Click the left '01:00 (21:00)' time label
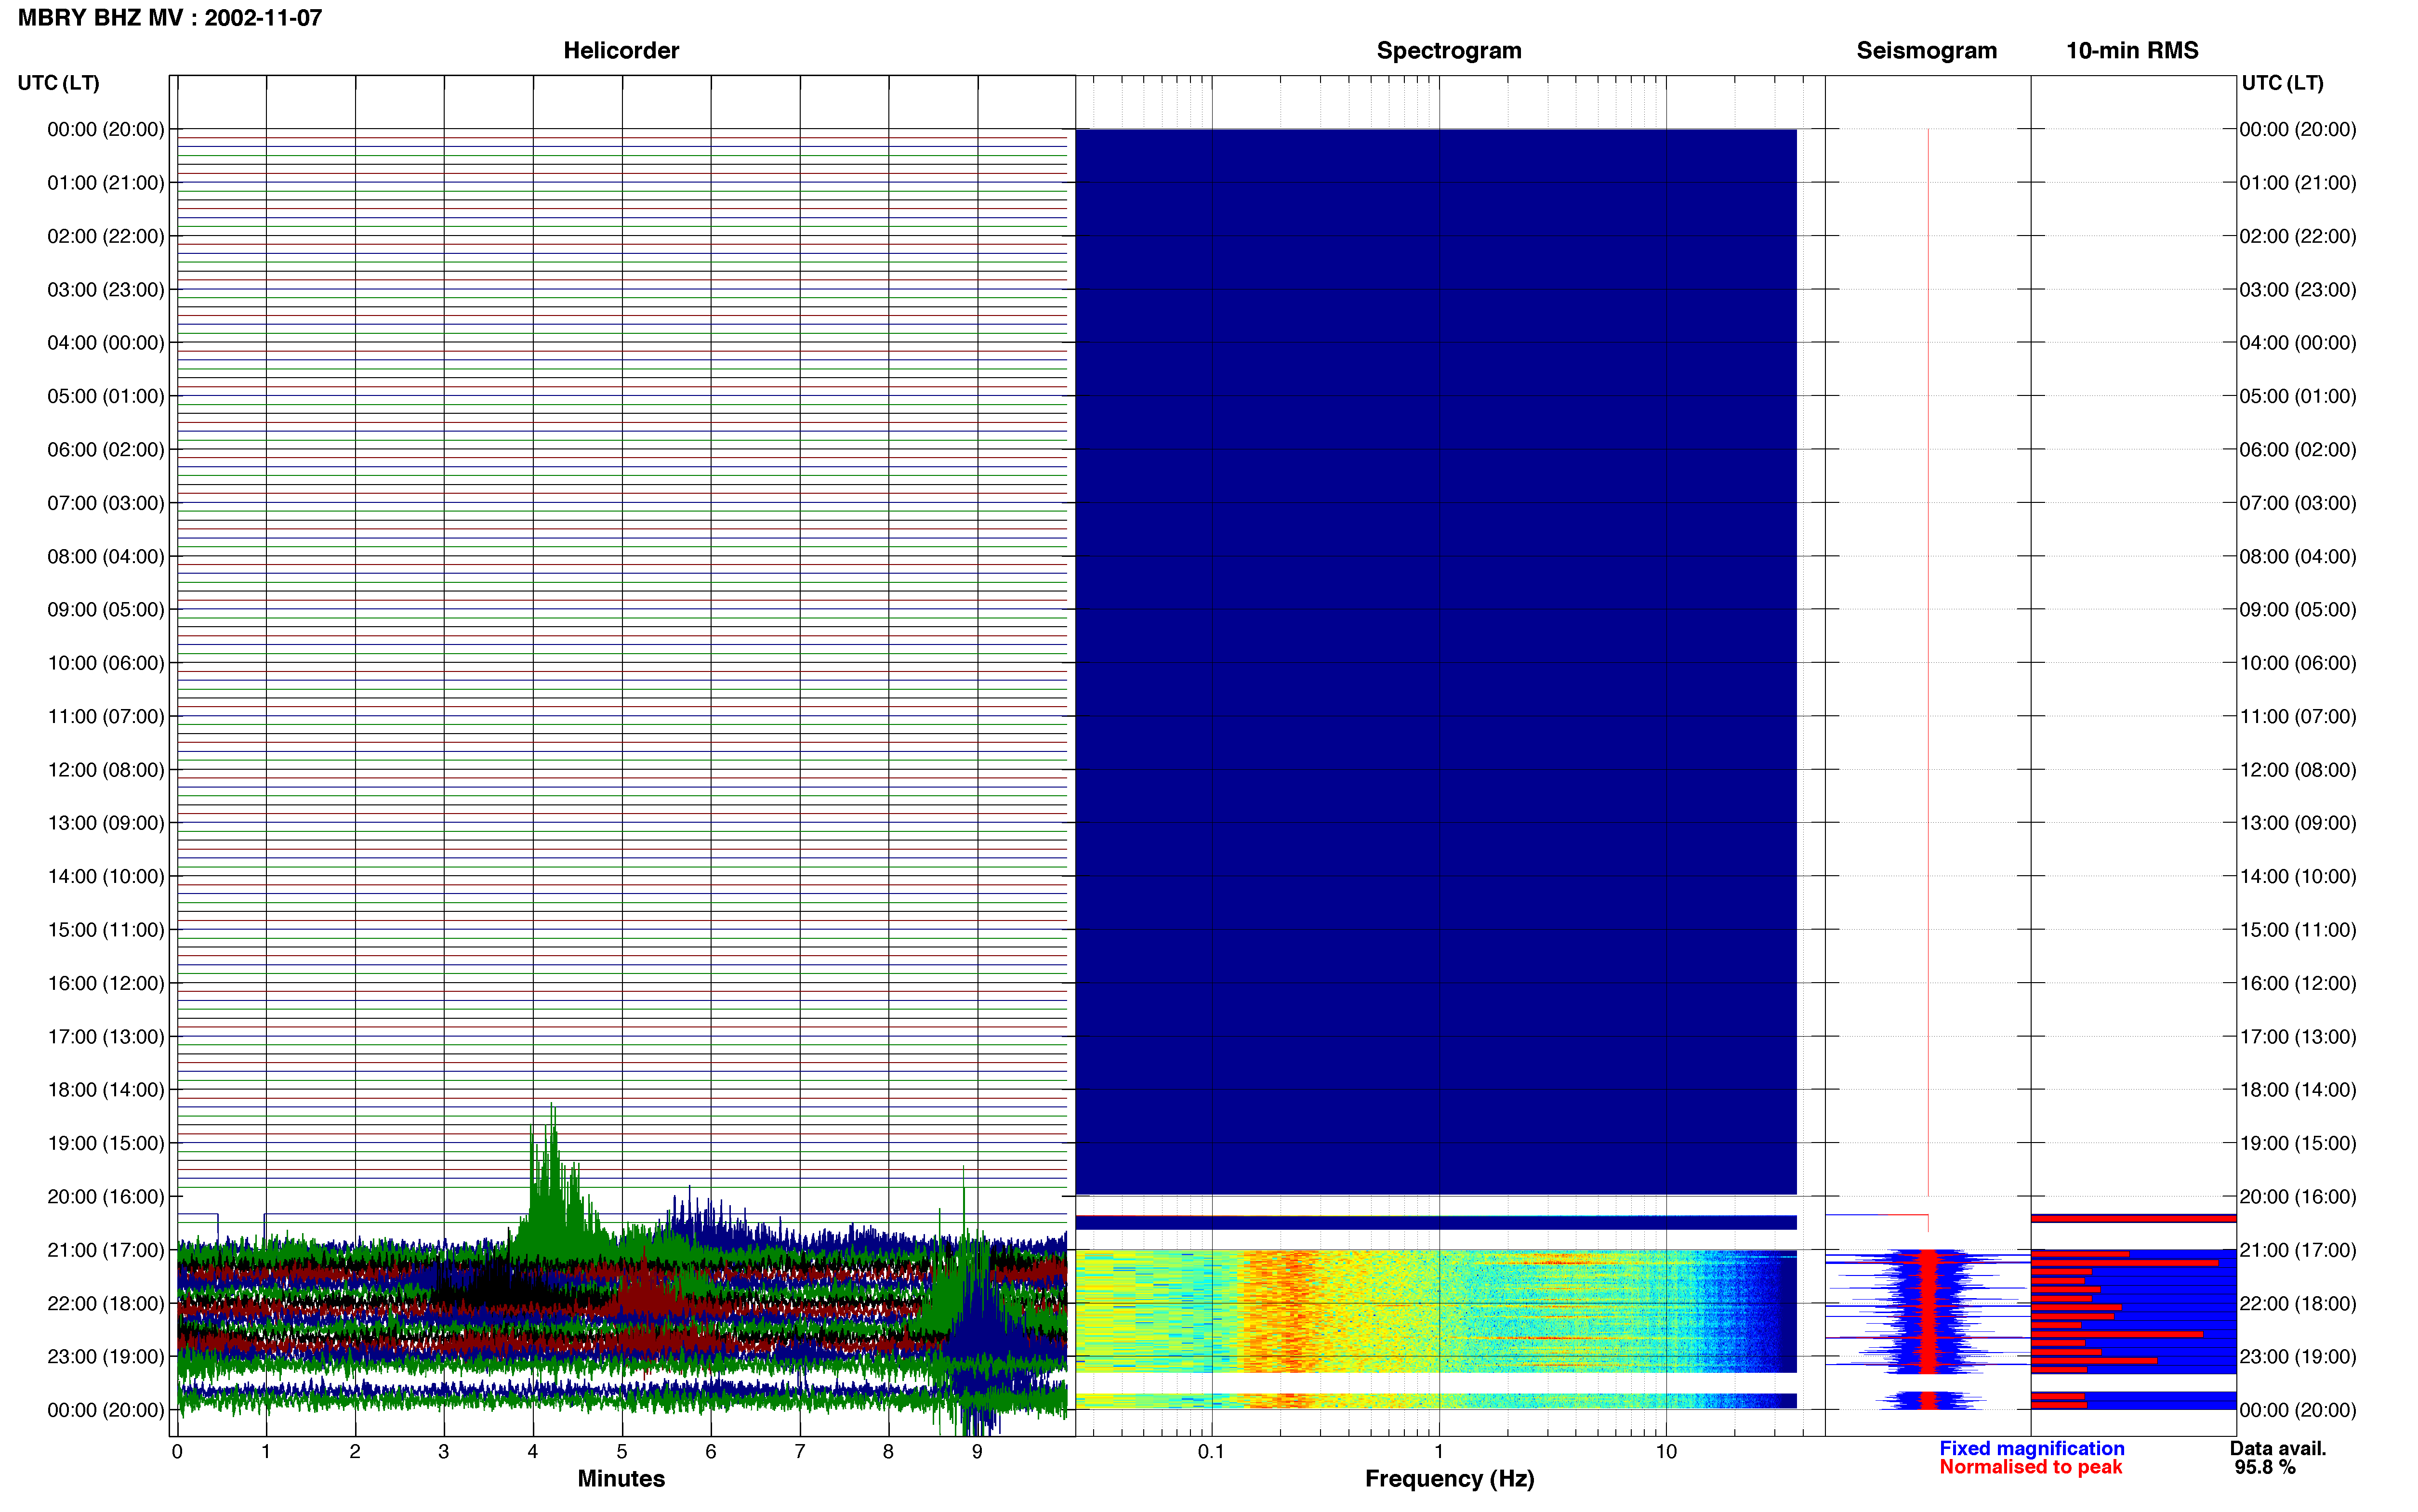The image size is (2418, 1512). coord(106,183)
